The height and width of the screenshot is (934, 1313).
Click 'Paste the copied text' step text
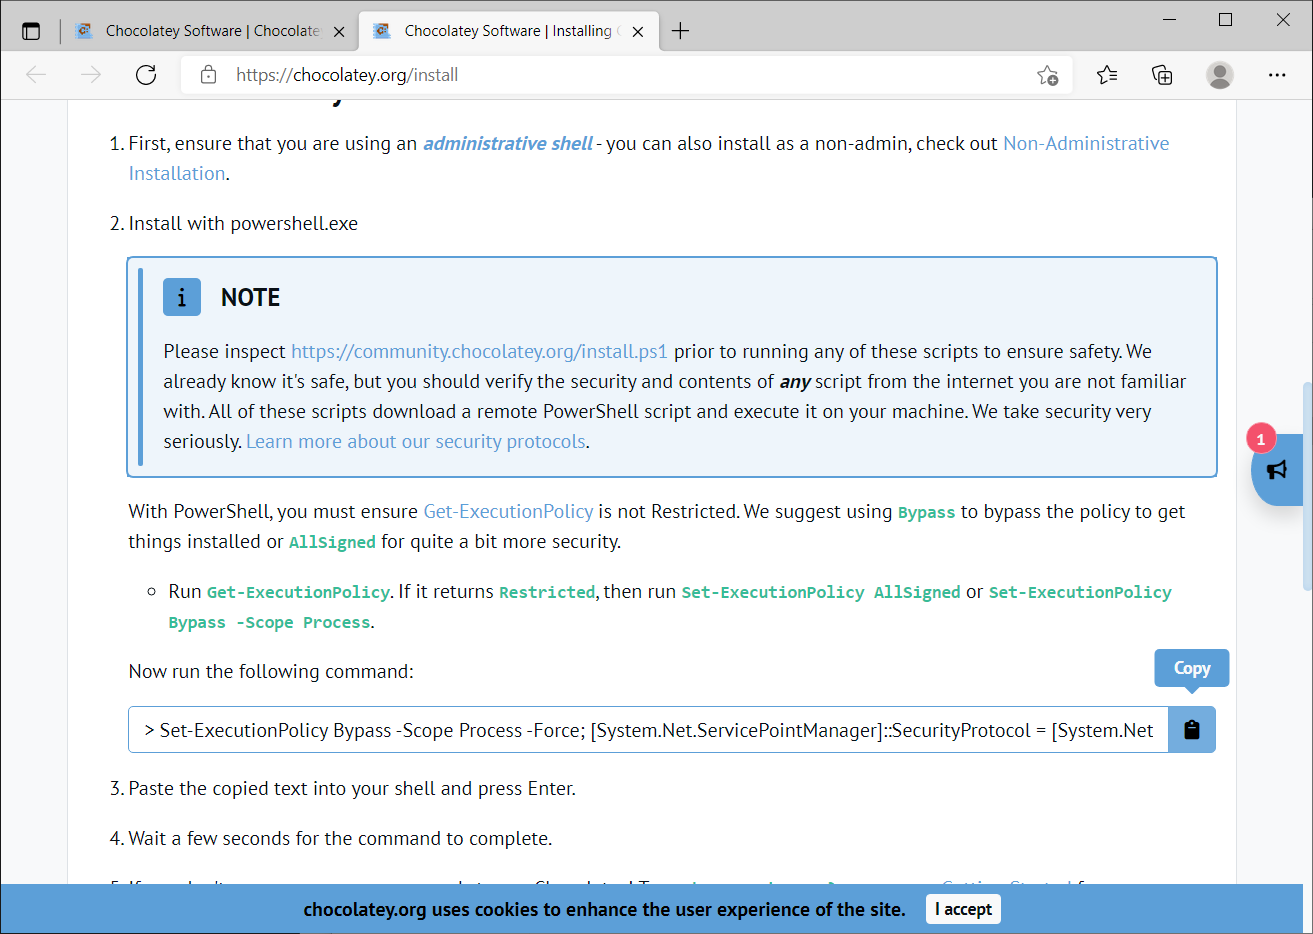tap(352, 788)
